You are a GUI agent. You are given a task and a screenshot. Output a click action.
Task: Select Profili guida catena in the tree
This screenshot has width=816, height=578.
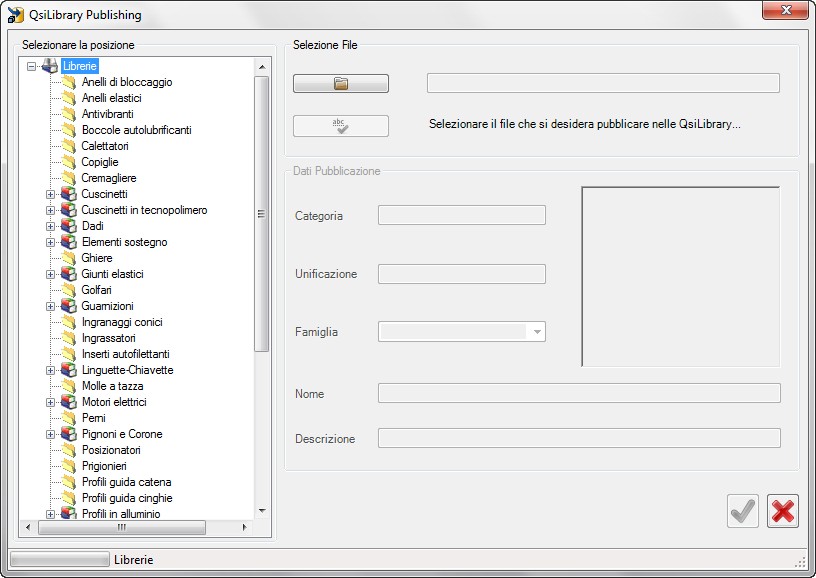pyautogui.click(x=126, y=482)
